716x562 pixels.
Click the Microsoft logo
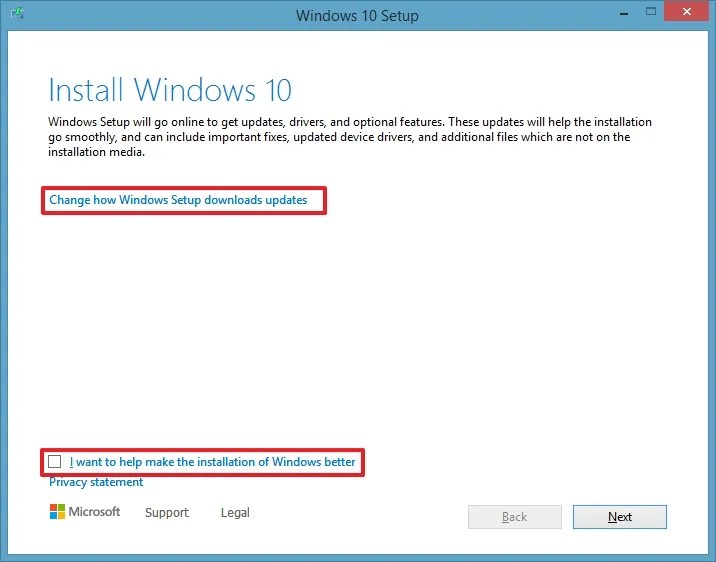[85, 512]
